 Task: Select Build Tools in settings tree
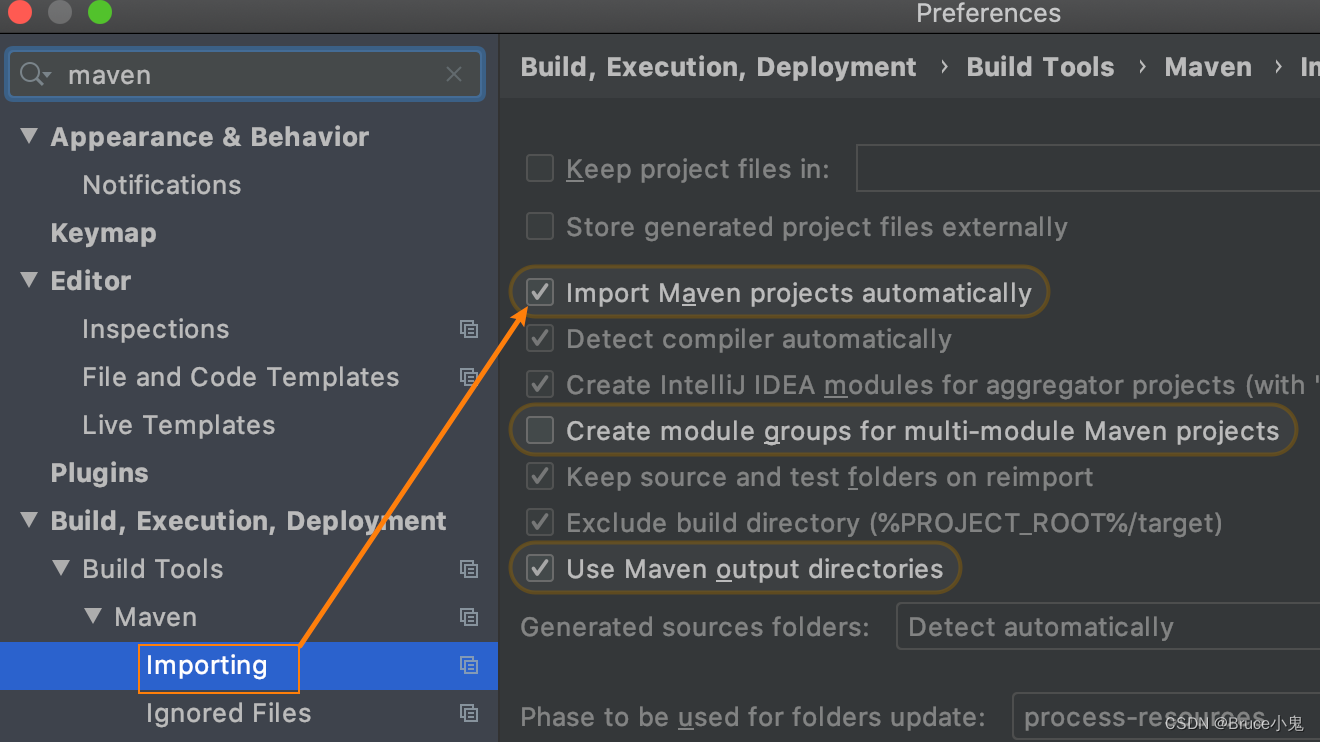click(x=153, y=569)
